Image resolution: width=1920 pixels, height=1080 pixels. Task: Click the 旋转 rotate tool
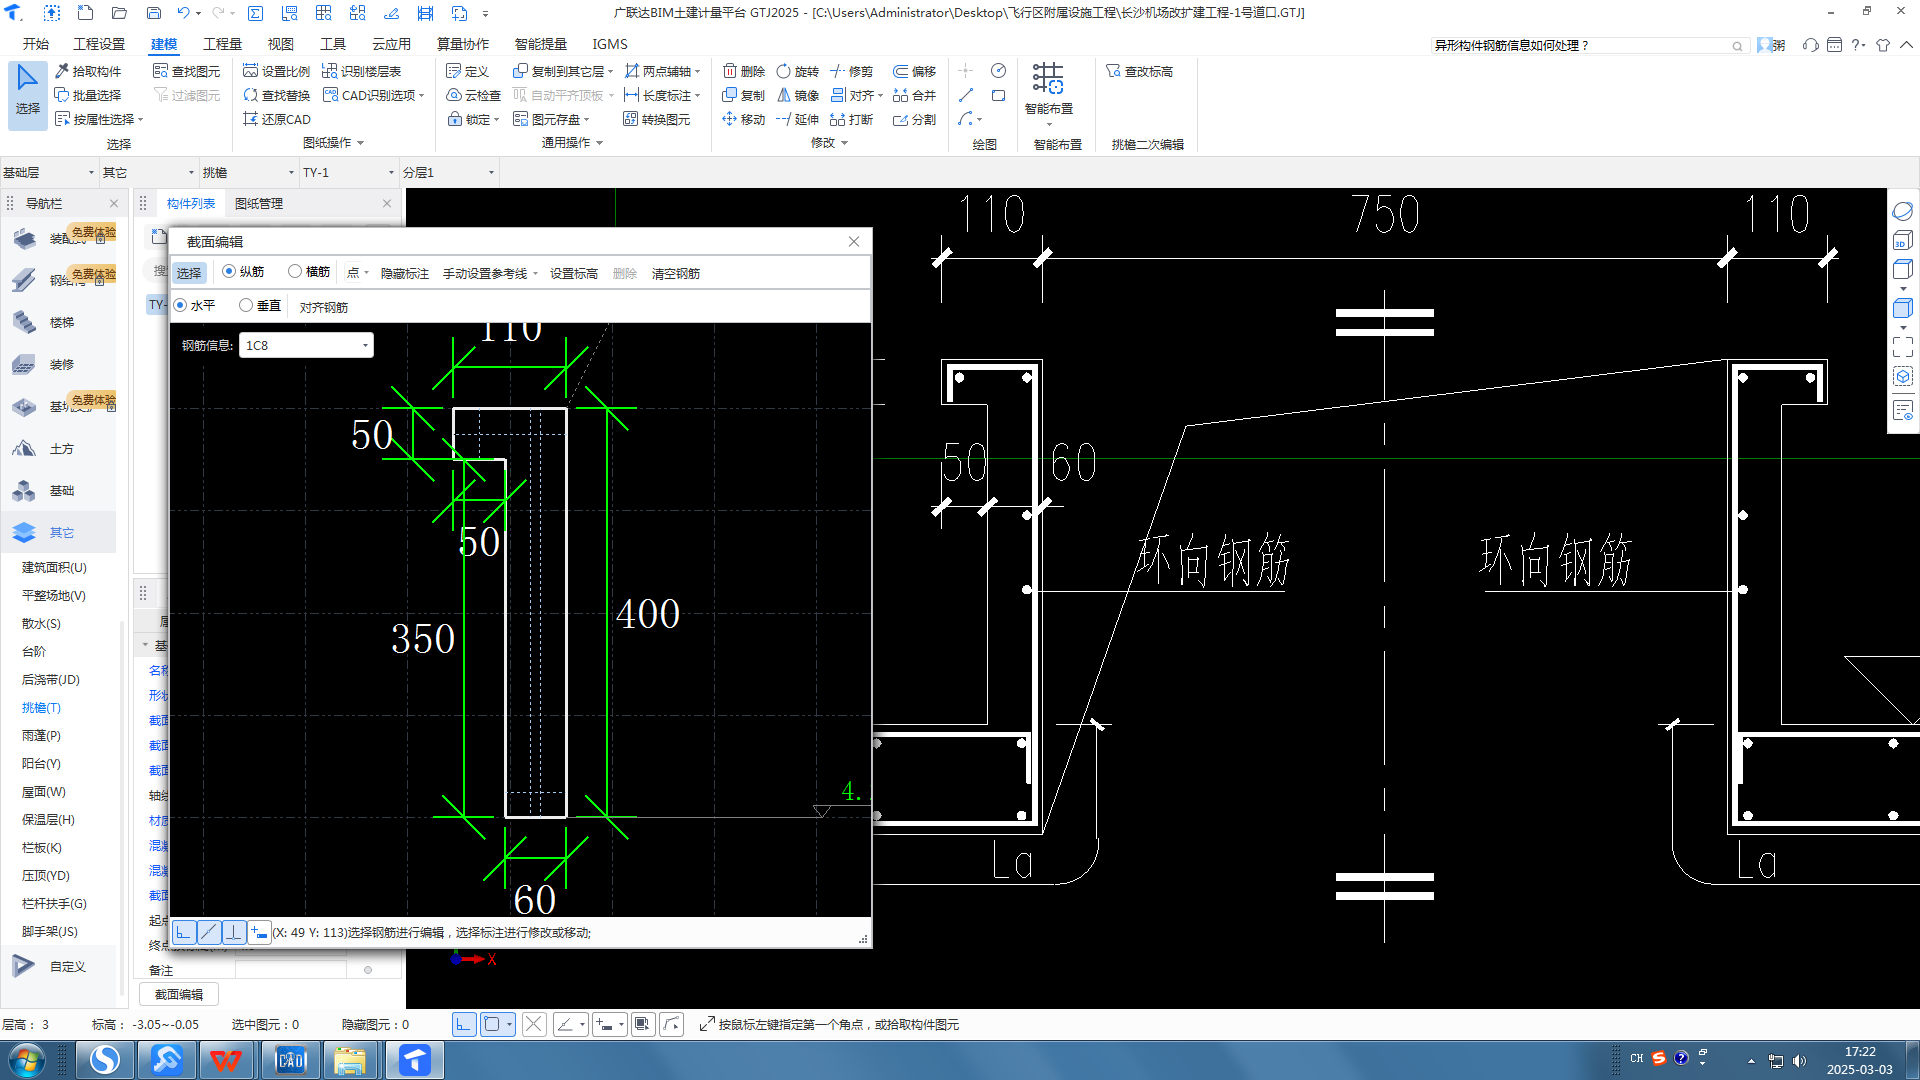pyautogui.click(x=784, y=71)
